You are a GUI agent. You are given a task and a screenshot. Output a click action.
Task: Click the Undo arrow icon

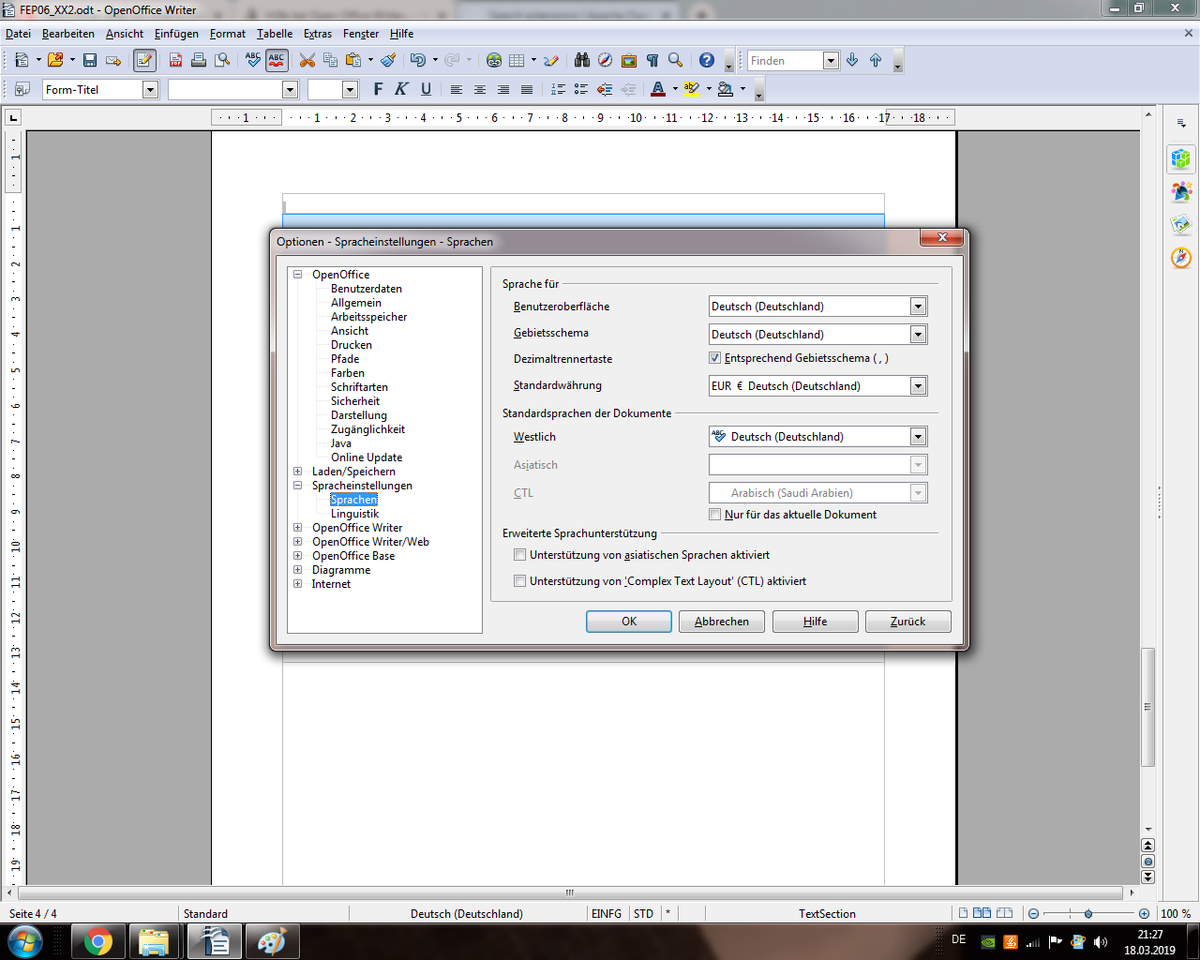(419, 60)
